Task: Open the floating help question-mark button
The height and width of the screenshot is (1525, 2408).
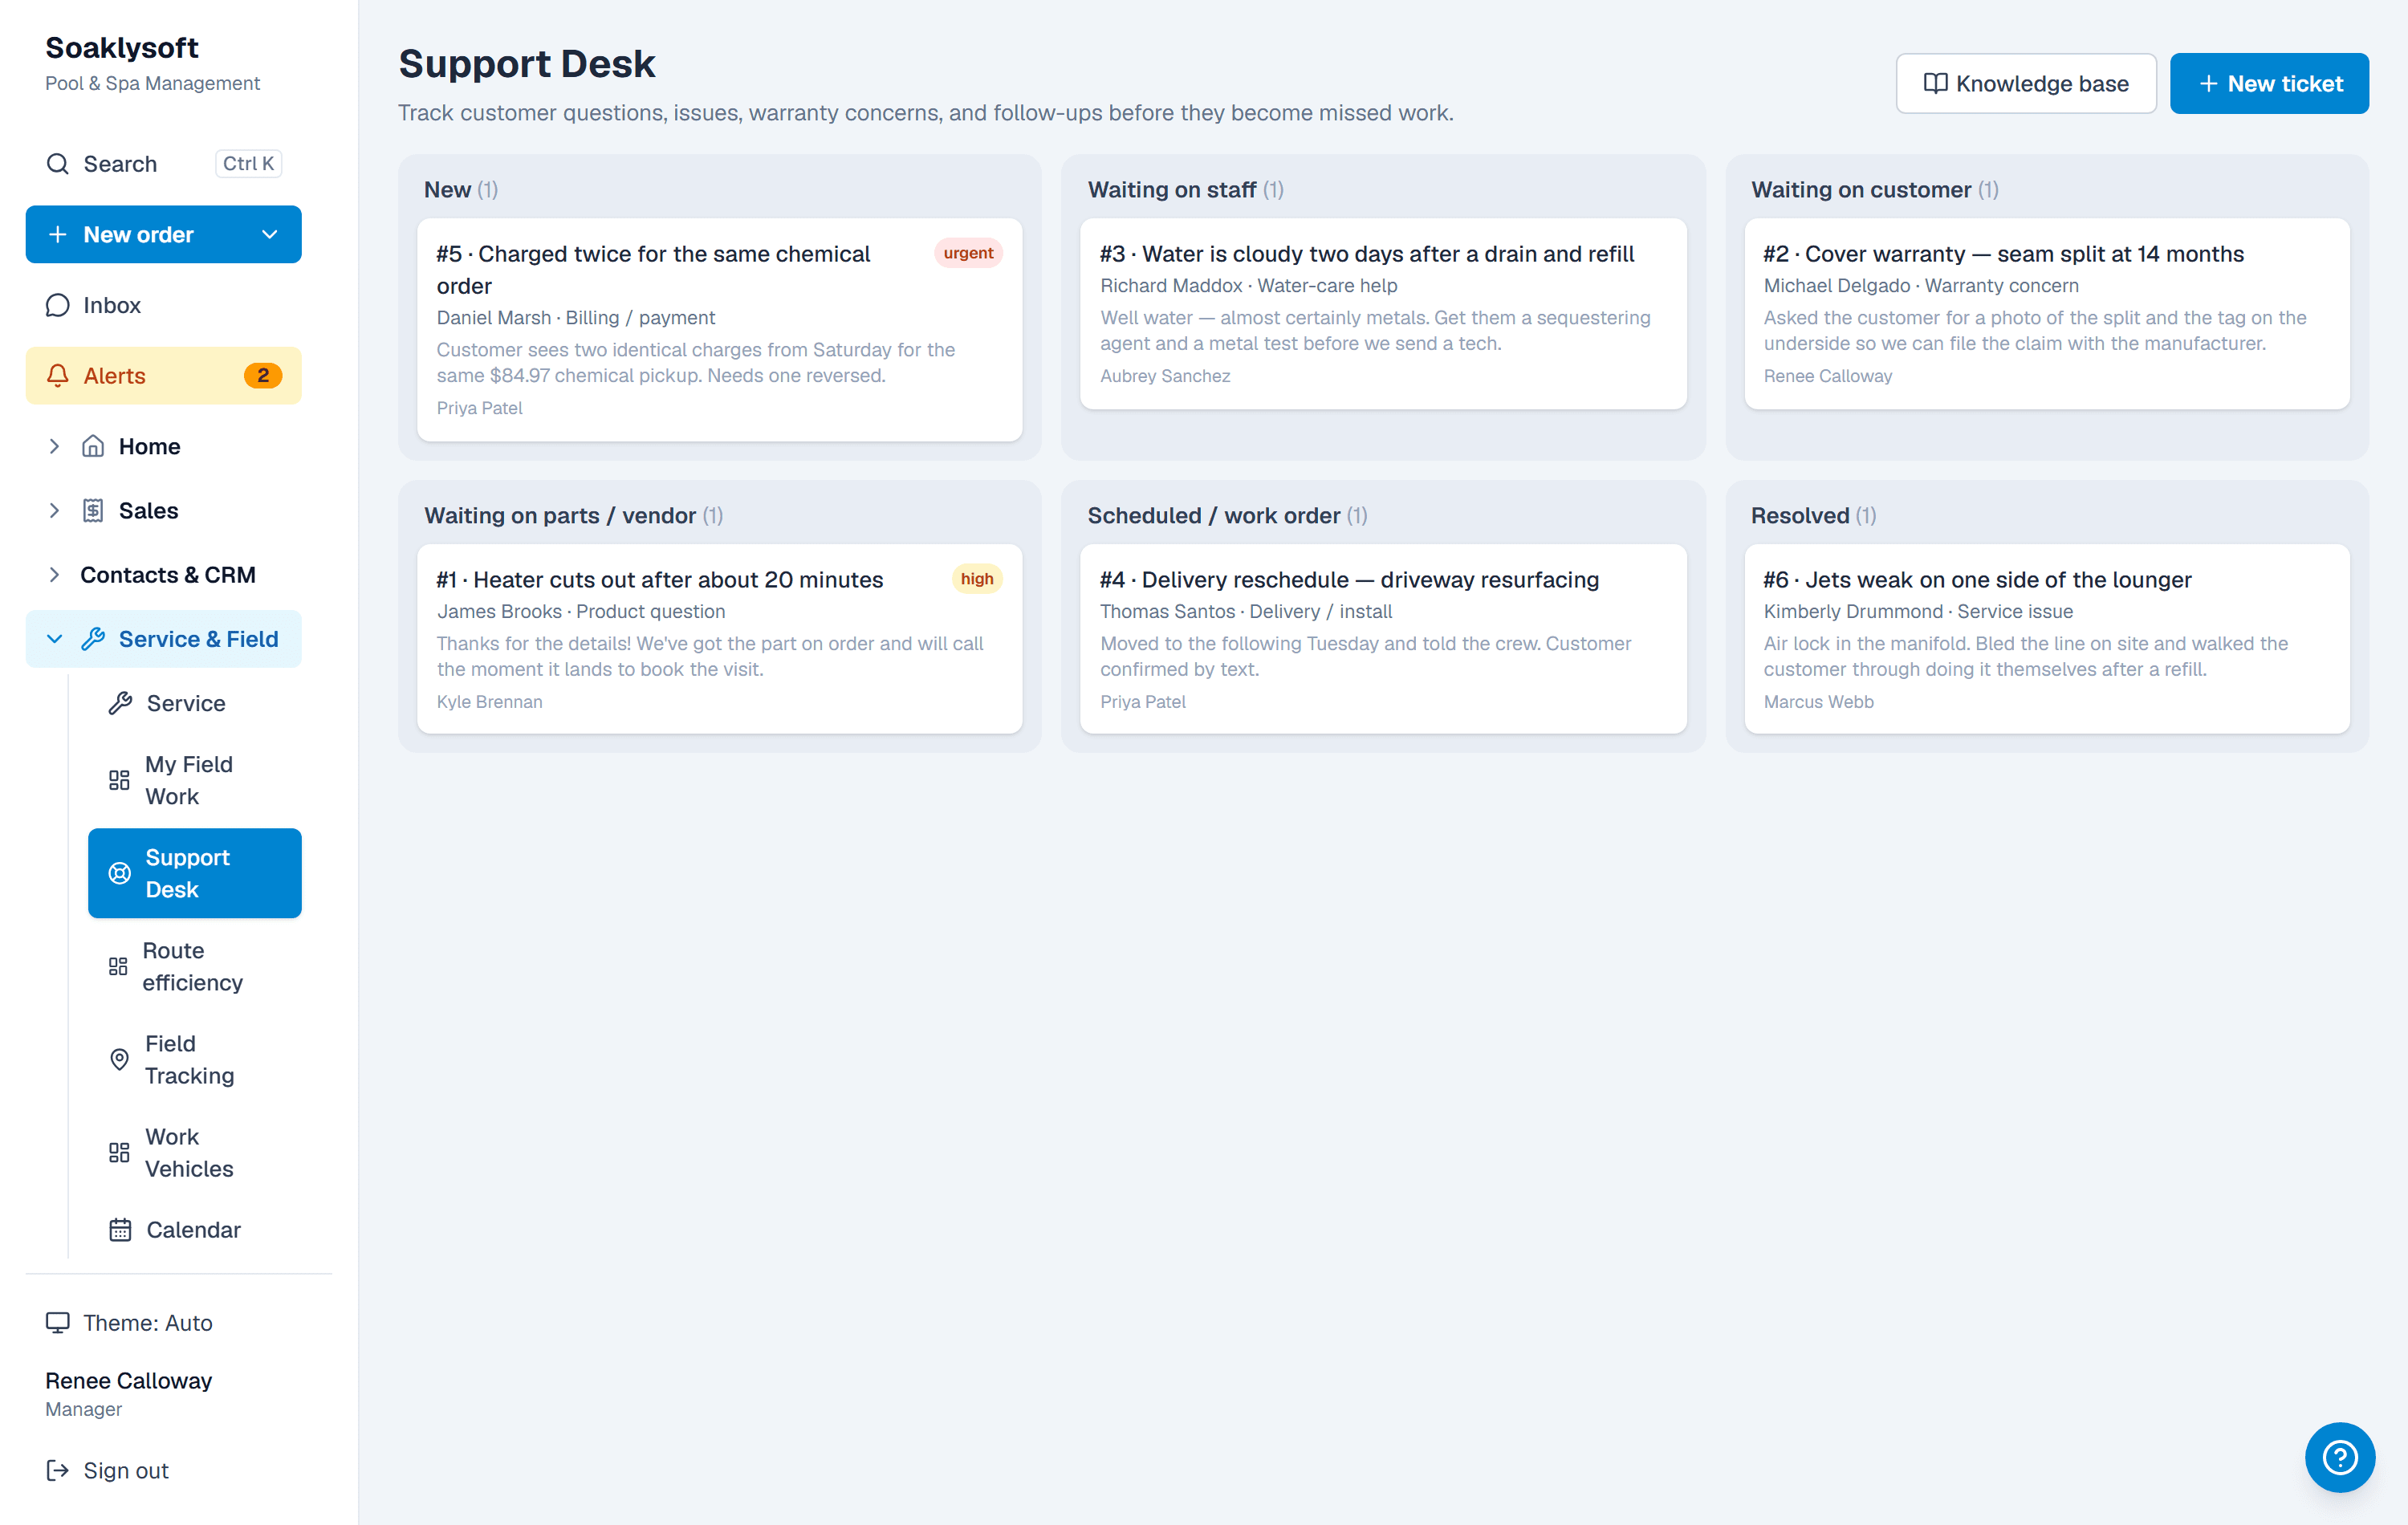Action: (x=2339, y=1456)
